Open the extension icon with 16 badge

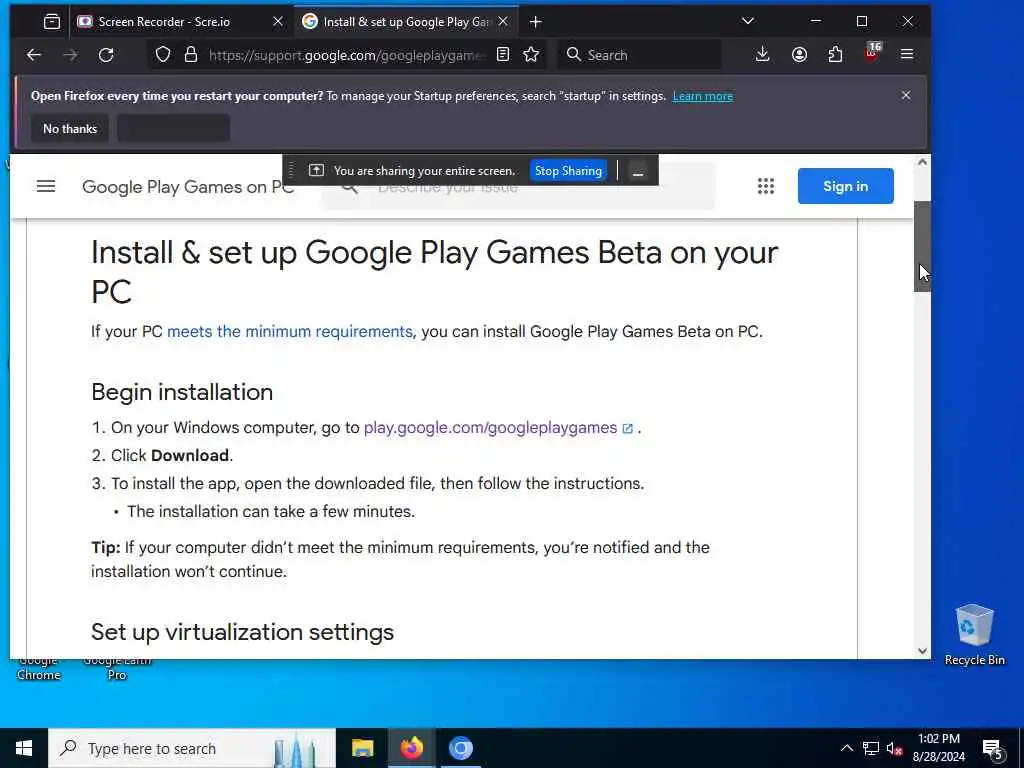[x=872, y=52]
